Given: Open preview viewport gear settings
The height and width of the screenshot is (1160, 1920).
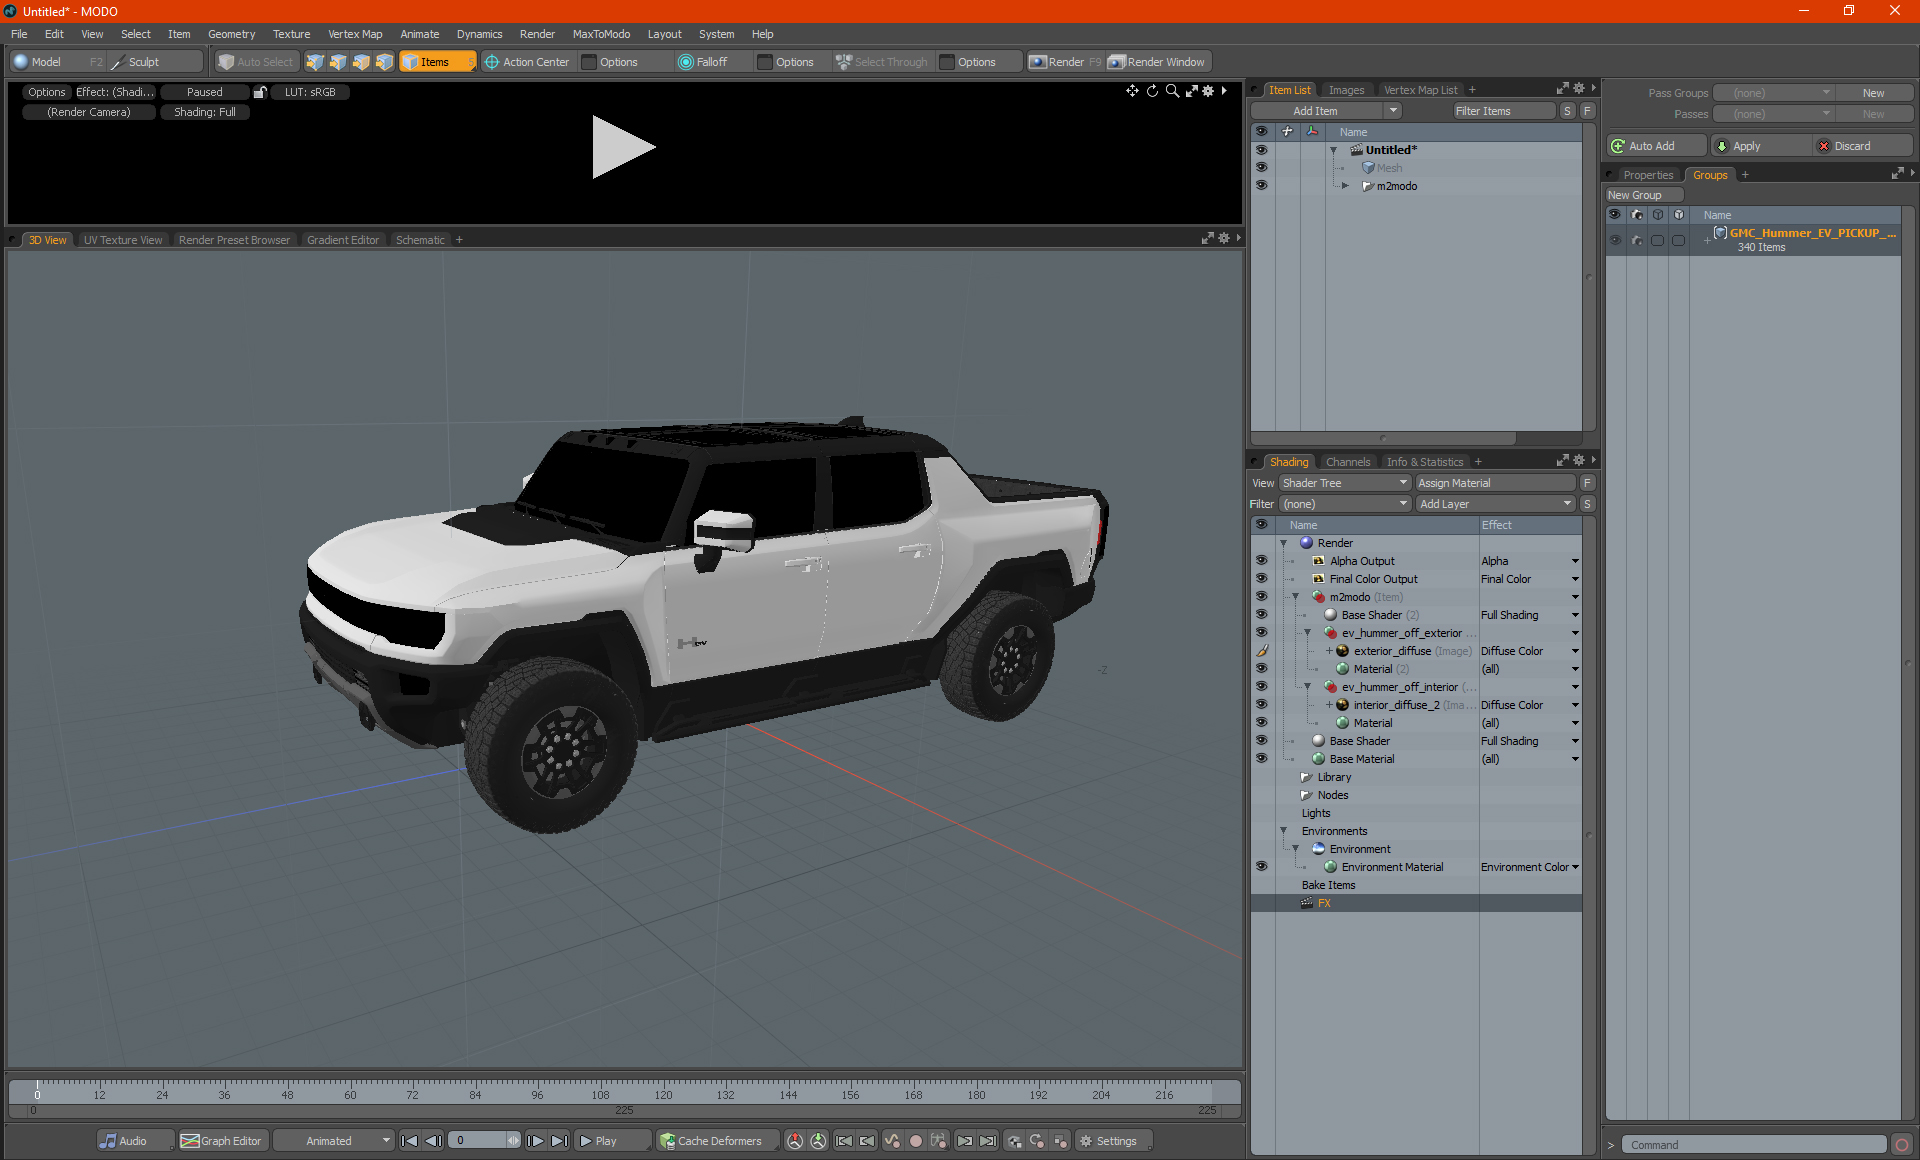Looking at the screenshot, I should (1208, 91).
